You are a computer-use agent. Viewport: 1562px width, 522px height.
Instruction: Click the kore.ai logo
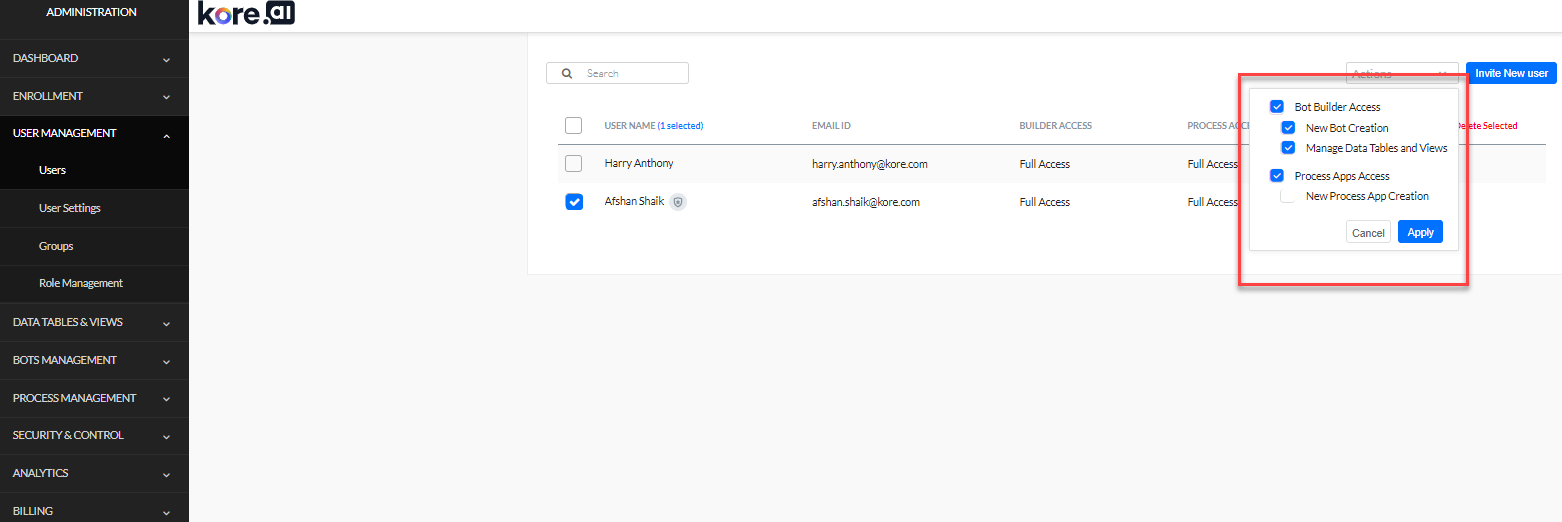click(246, 14)
